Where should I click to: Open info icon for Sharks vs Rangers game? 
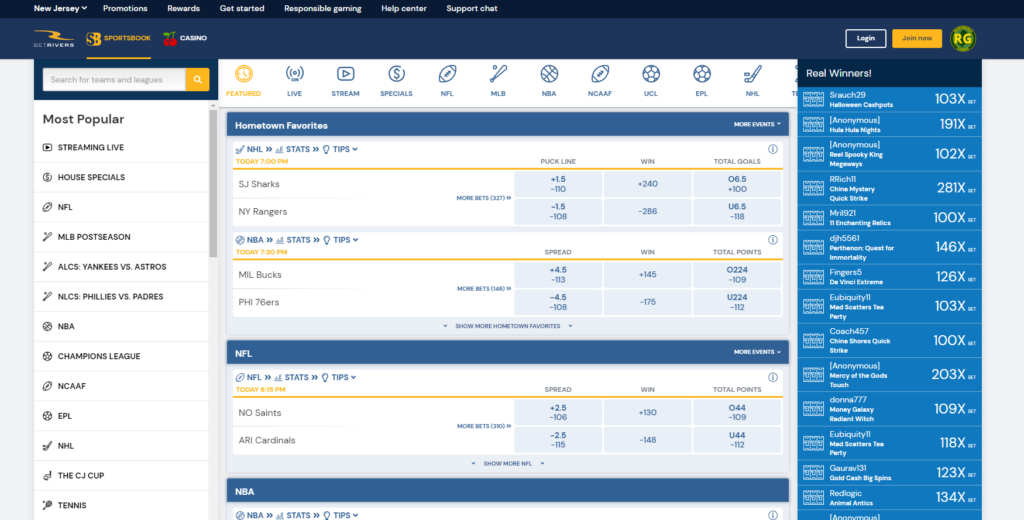point(773,149)
